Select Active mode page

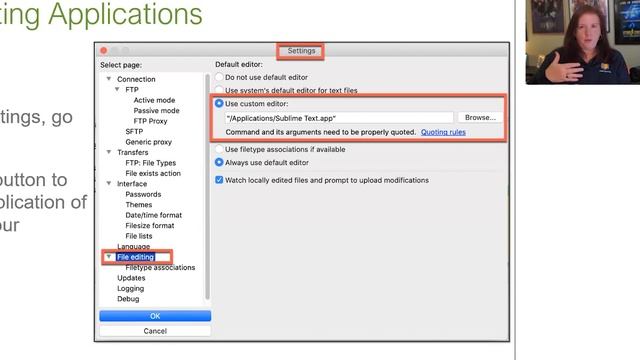pyautogui.click(x=154, y=100)
